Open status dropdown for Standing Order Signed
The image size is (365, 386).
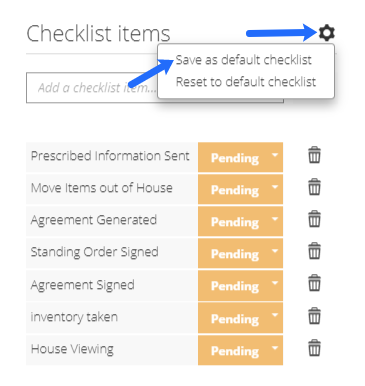point(240,253)
